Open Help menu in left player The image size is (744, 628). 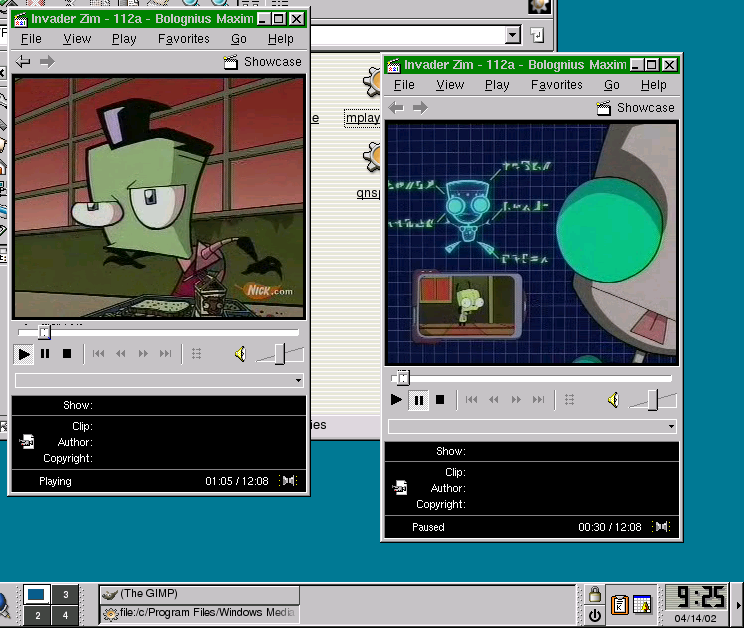click(x=280, y=39)
